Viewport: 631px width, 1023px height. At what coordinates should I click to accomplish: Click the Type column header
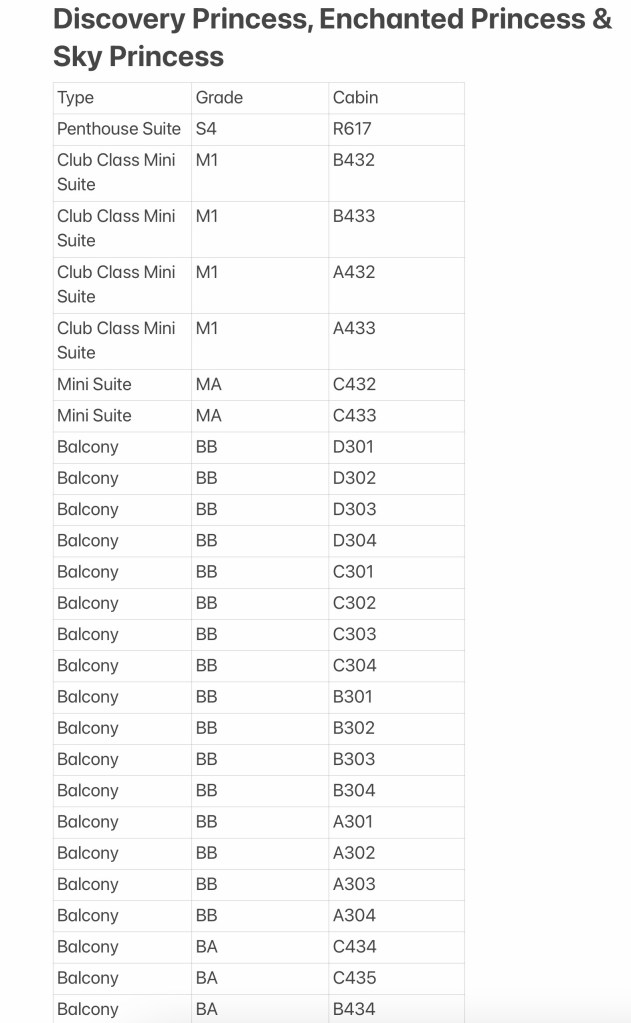[x=76, y=97]
